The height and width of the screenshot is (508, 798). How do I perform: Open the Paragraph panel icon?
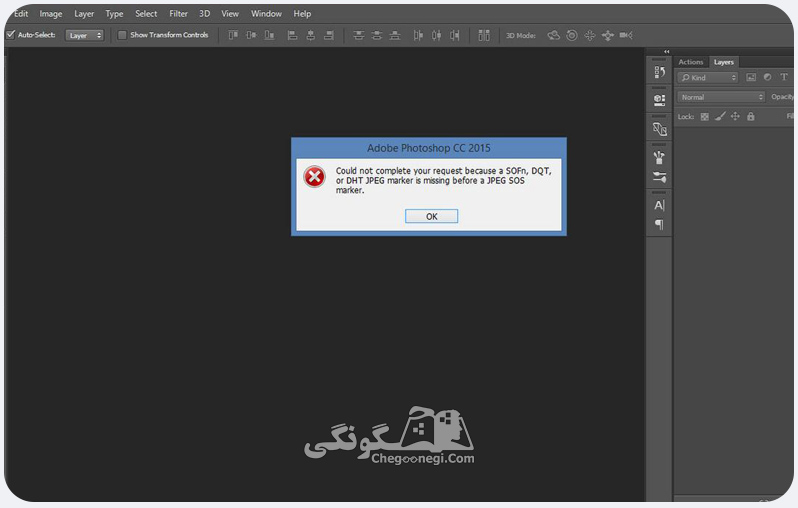pos(660,224)
